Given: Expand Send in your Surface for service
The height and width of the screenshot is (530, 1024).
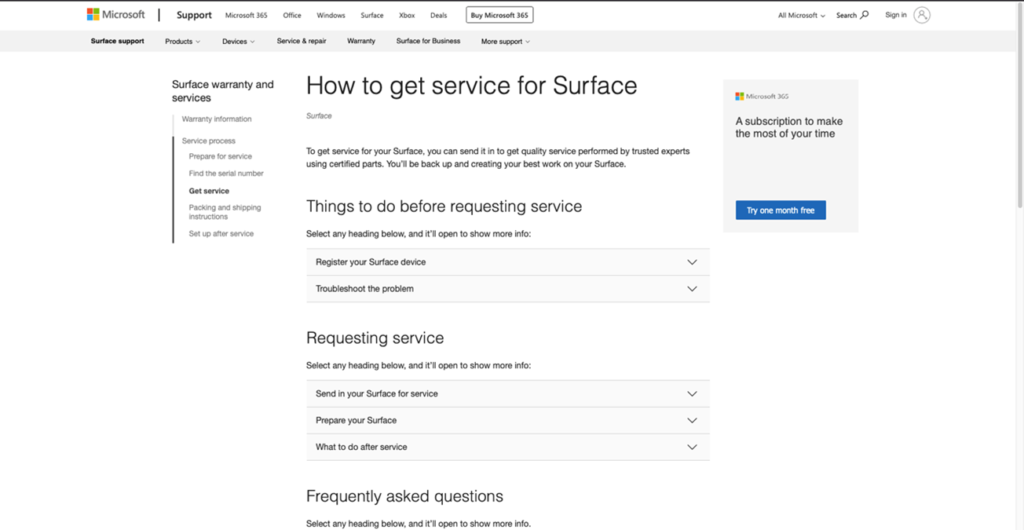Looking at the screenshot, I should coord(508,394).
